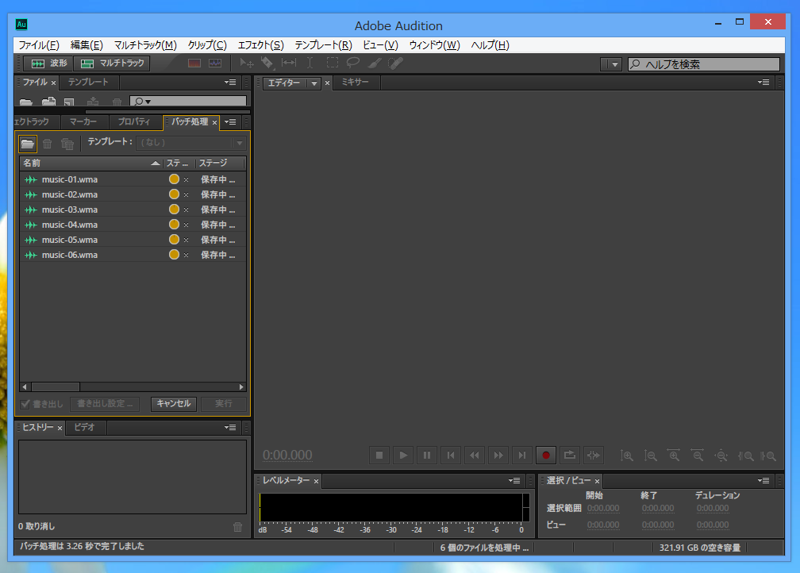Image resolution: width=800 pixels, height=573 pixels.
Task: Open Editor panel options menu
Action: 763,82
